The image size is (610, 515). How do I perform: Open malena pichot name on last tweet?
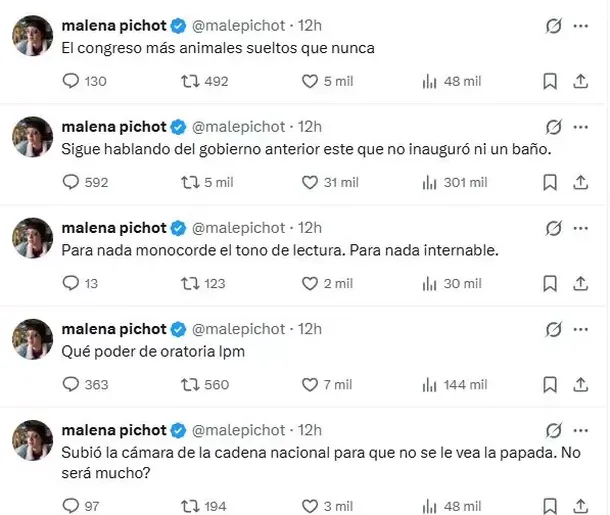(113, 430)
